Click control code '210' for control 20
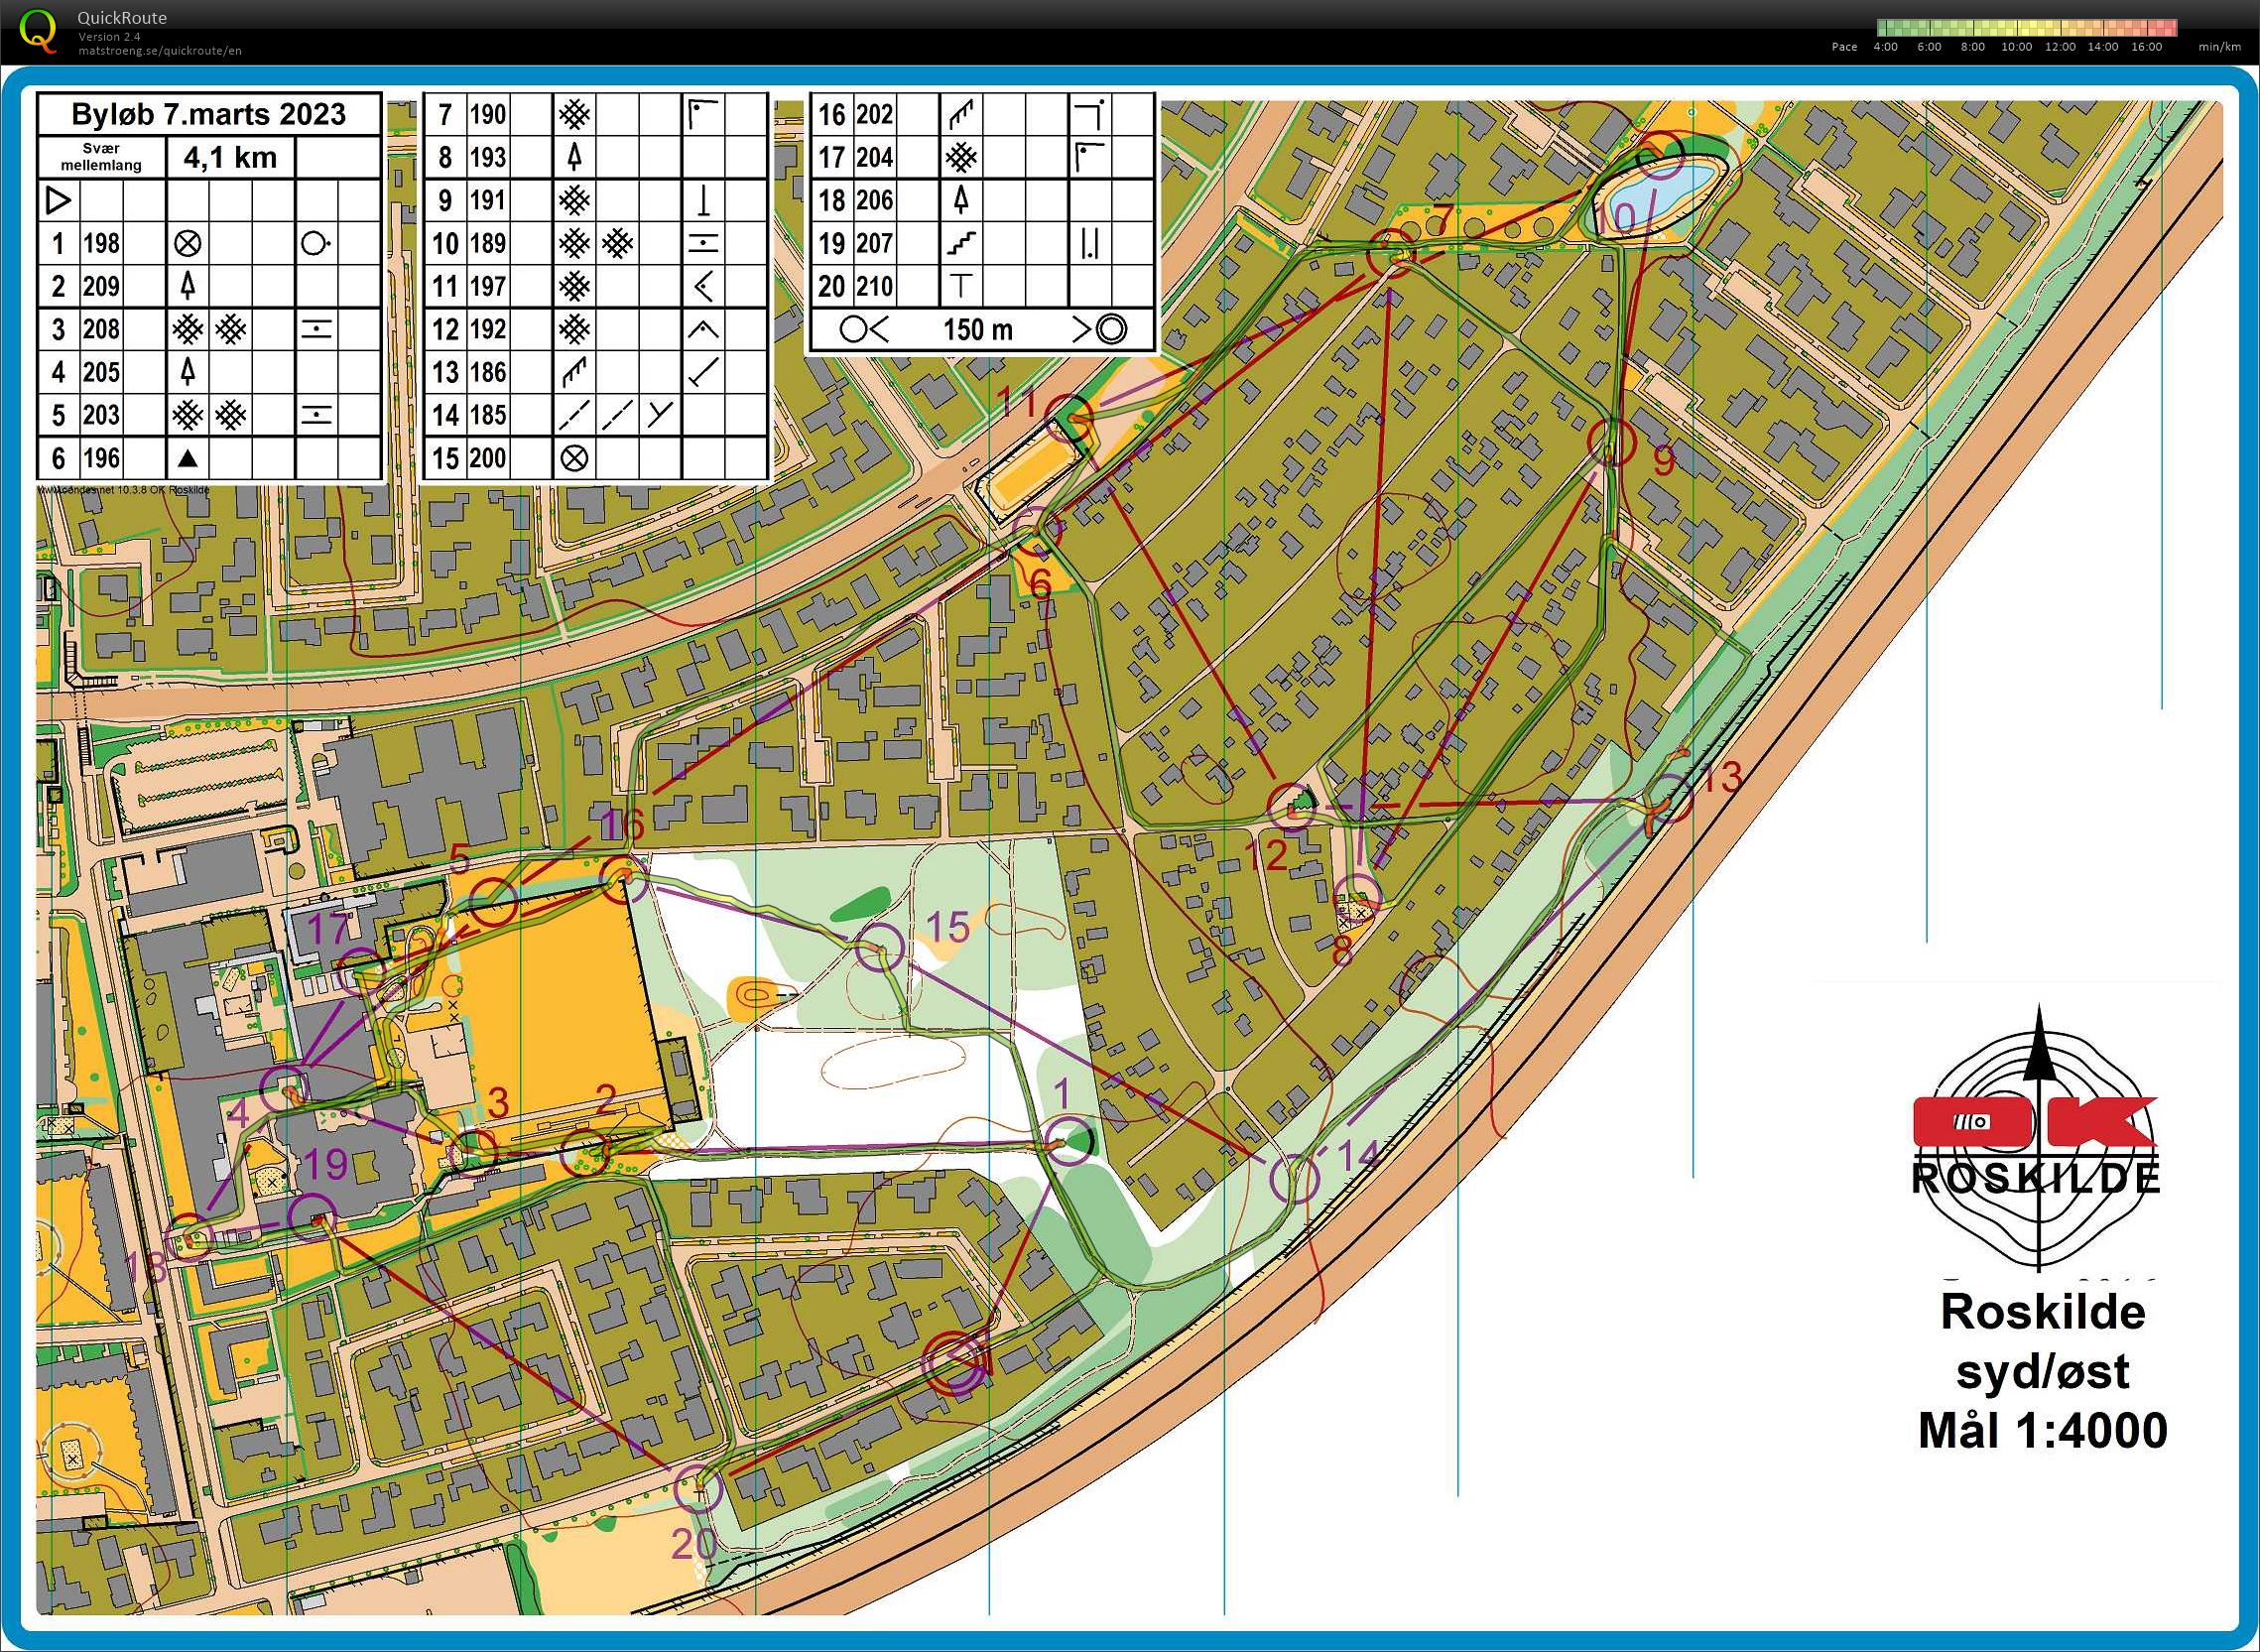Image resolution: width=2260 pixels, height=1652 pixels. pyautogui.click(x=875, y=286)
